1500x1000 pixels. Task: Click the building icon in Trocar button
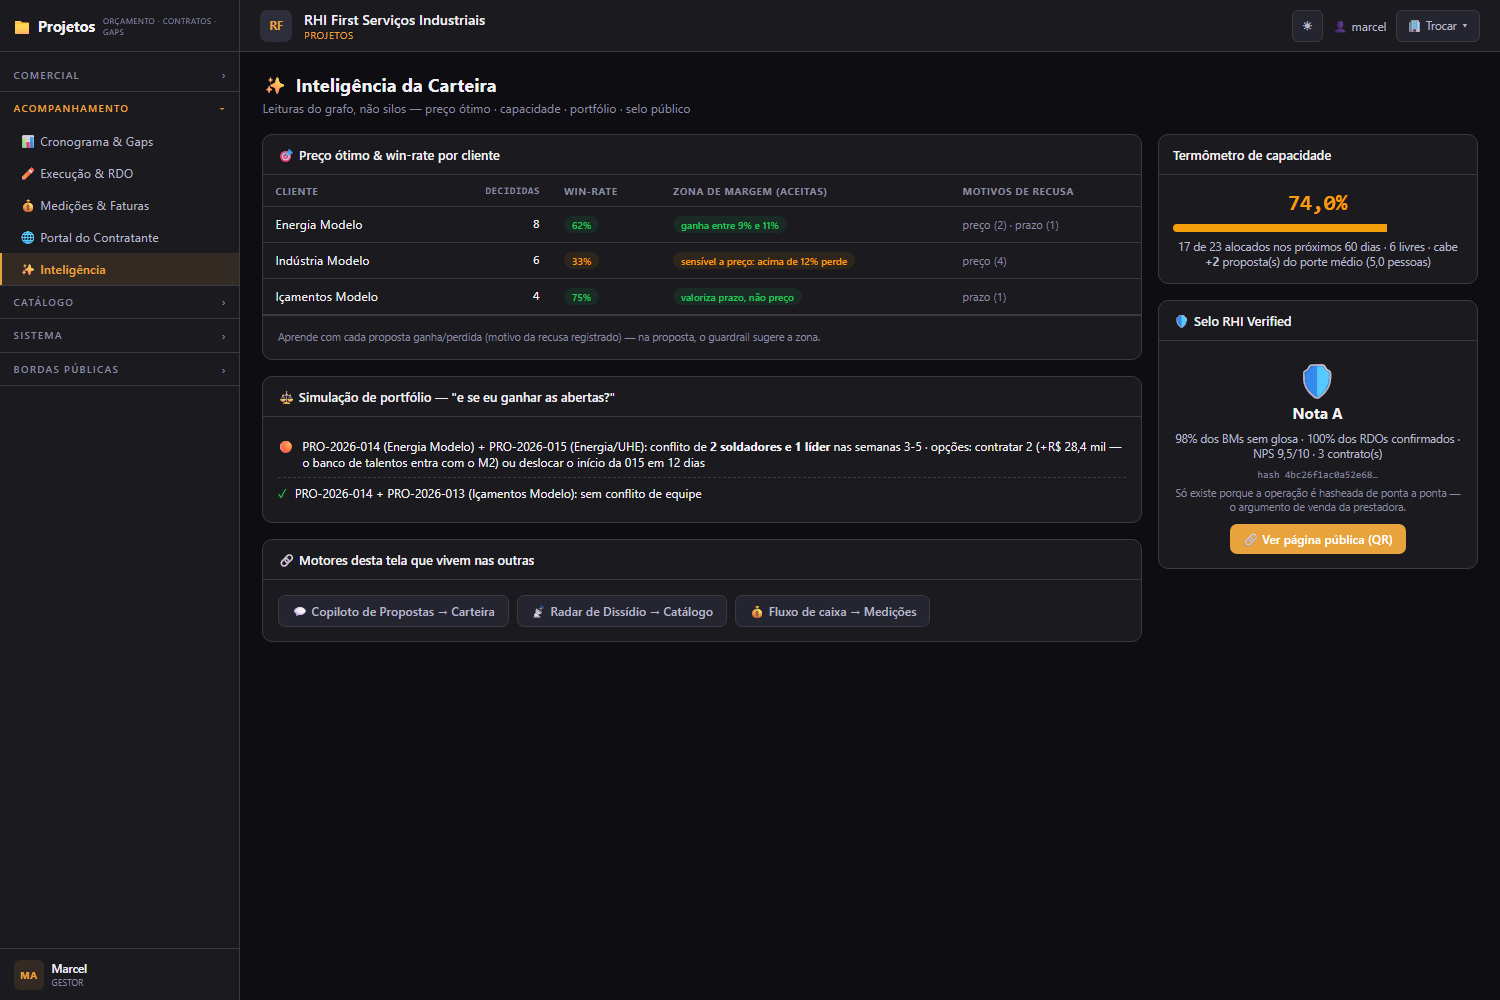(x=1414, y=26)
